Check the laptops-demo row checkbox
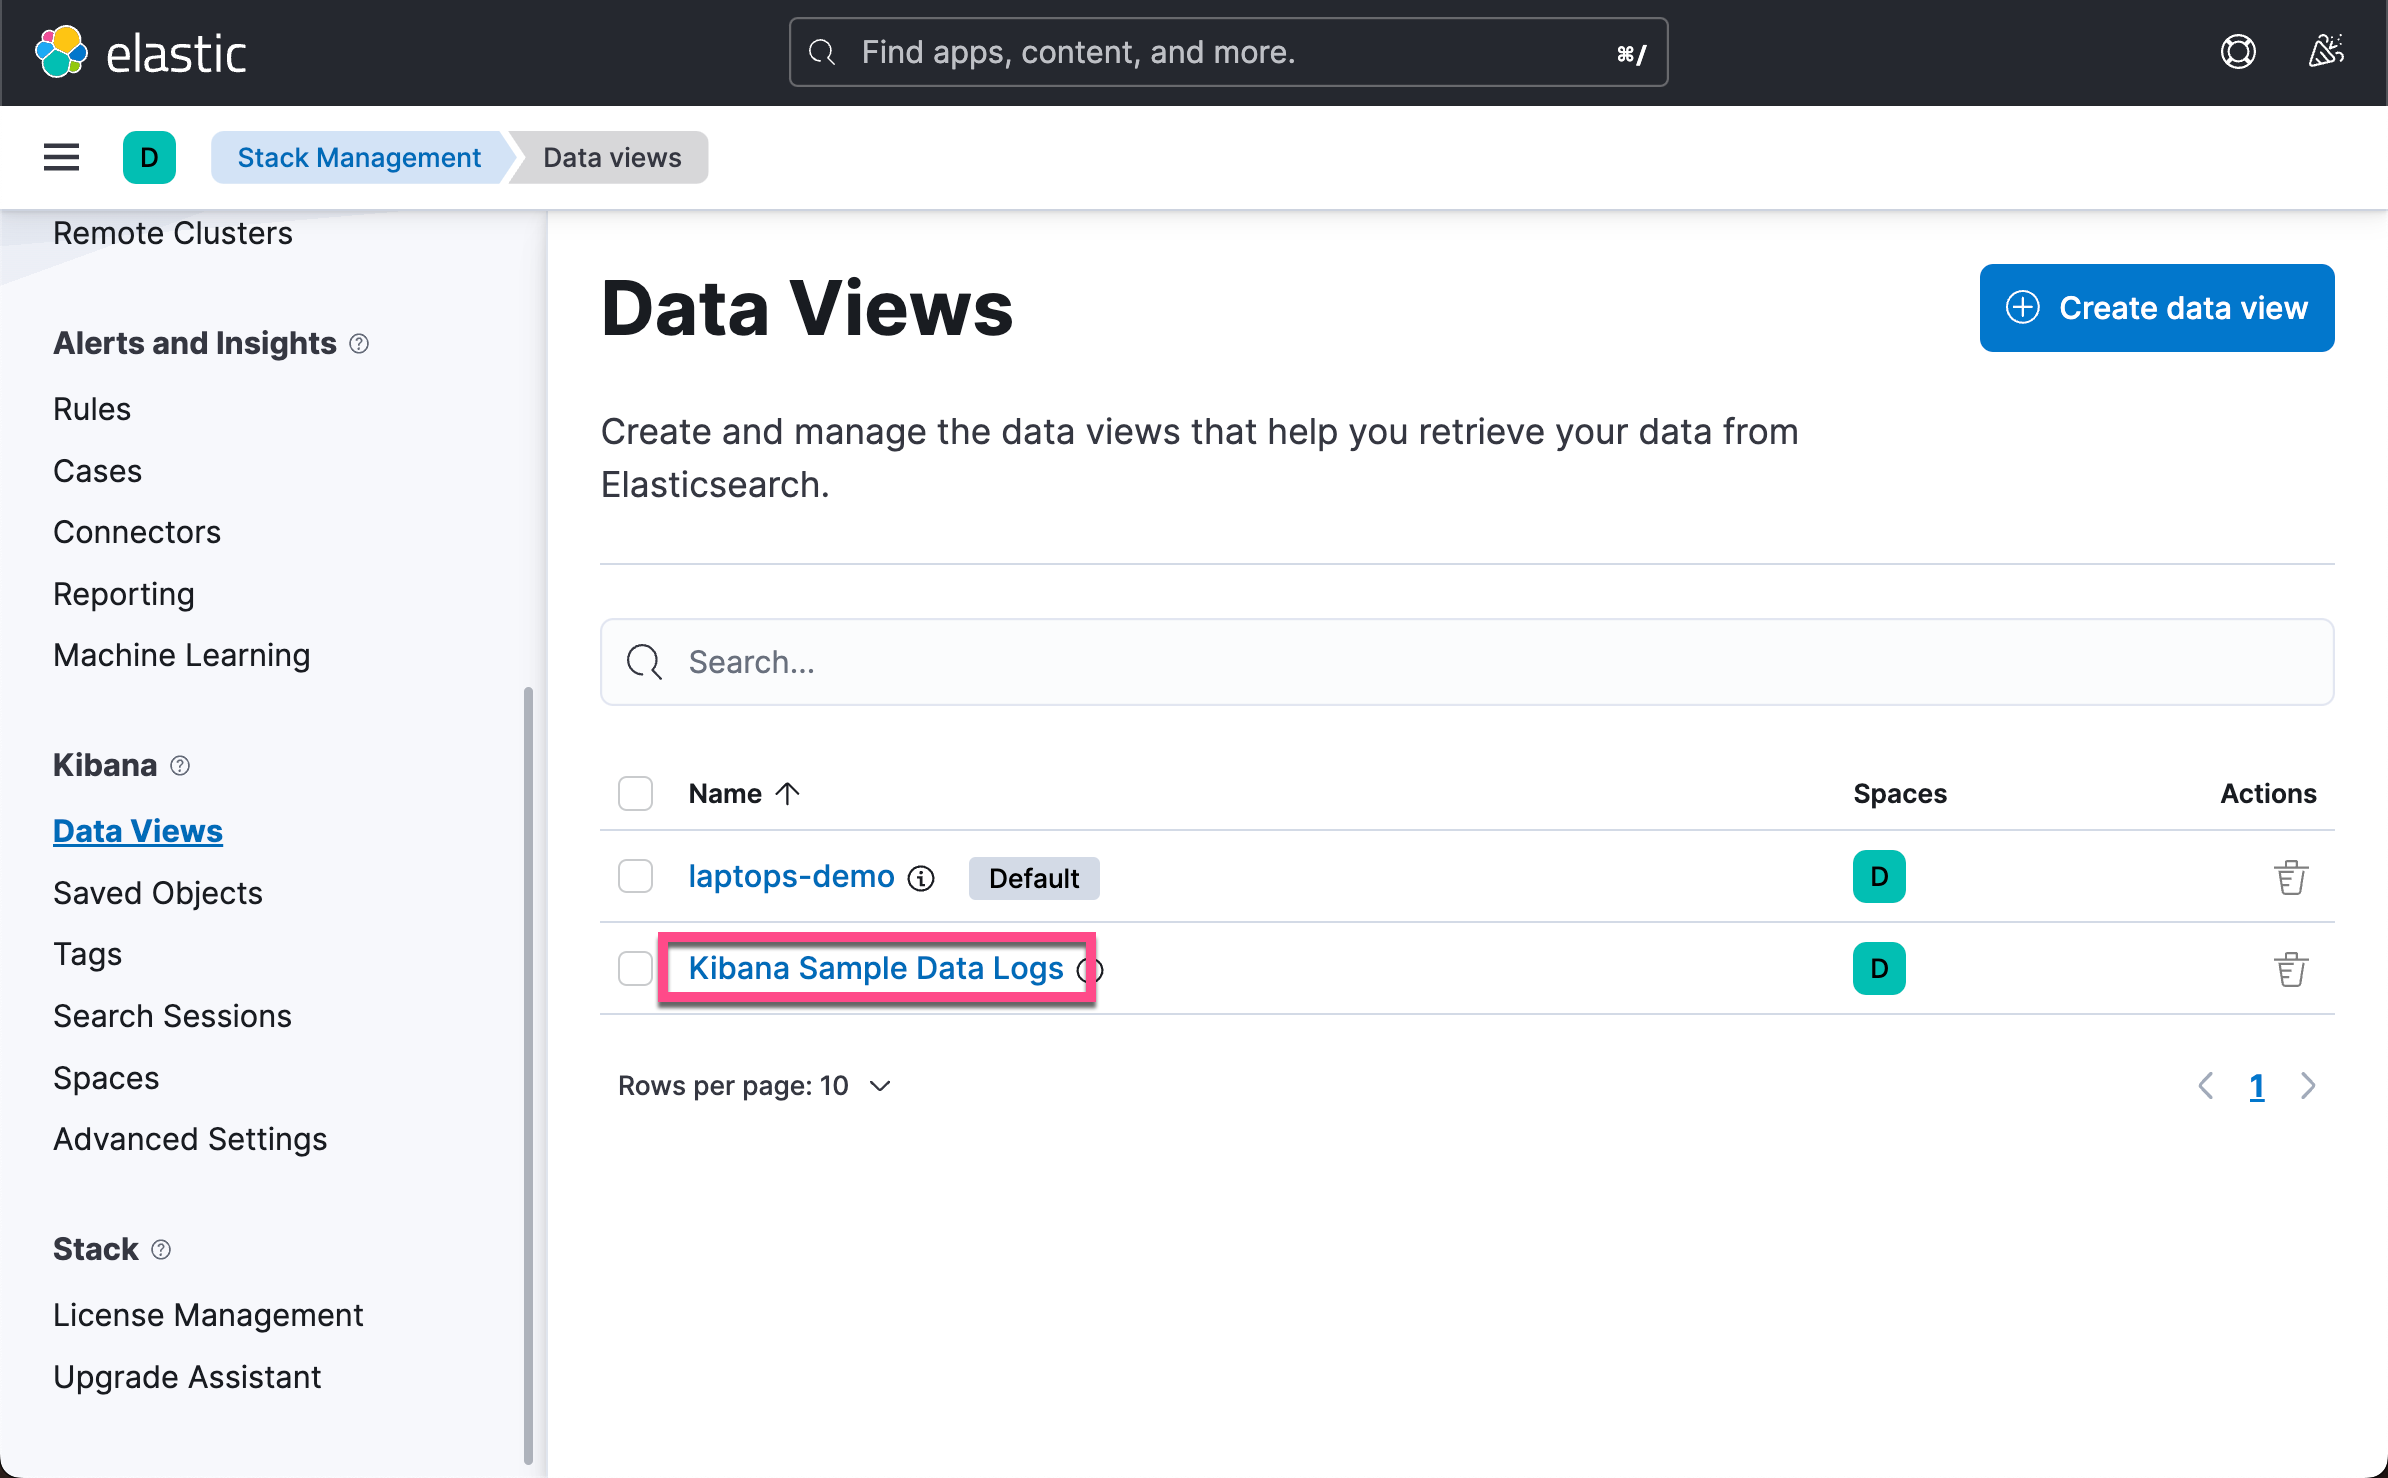Image resolution: width=2388 pixels, height=1478 pixels. tap(635, 877)
